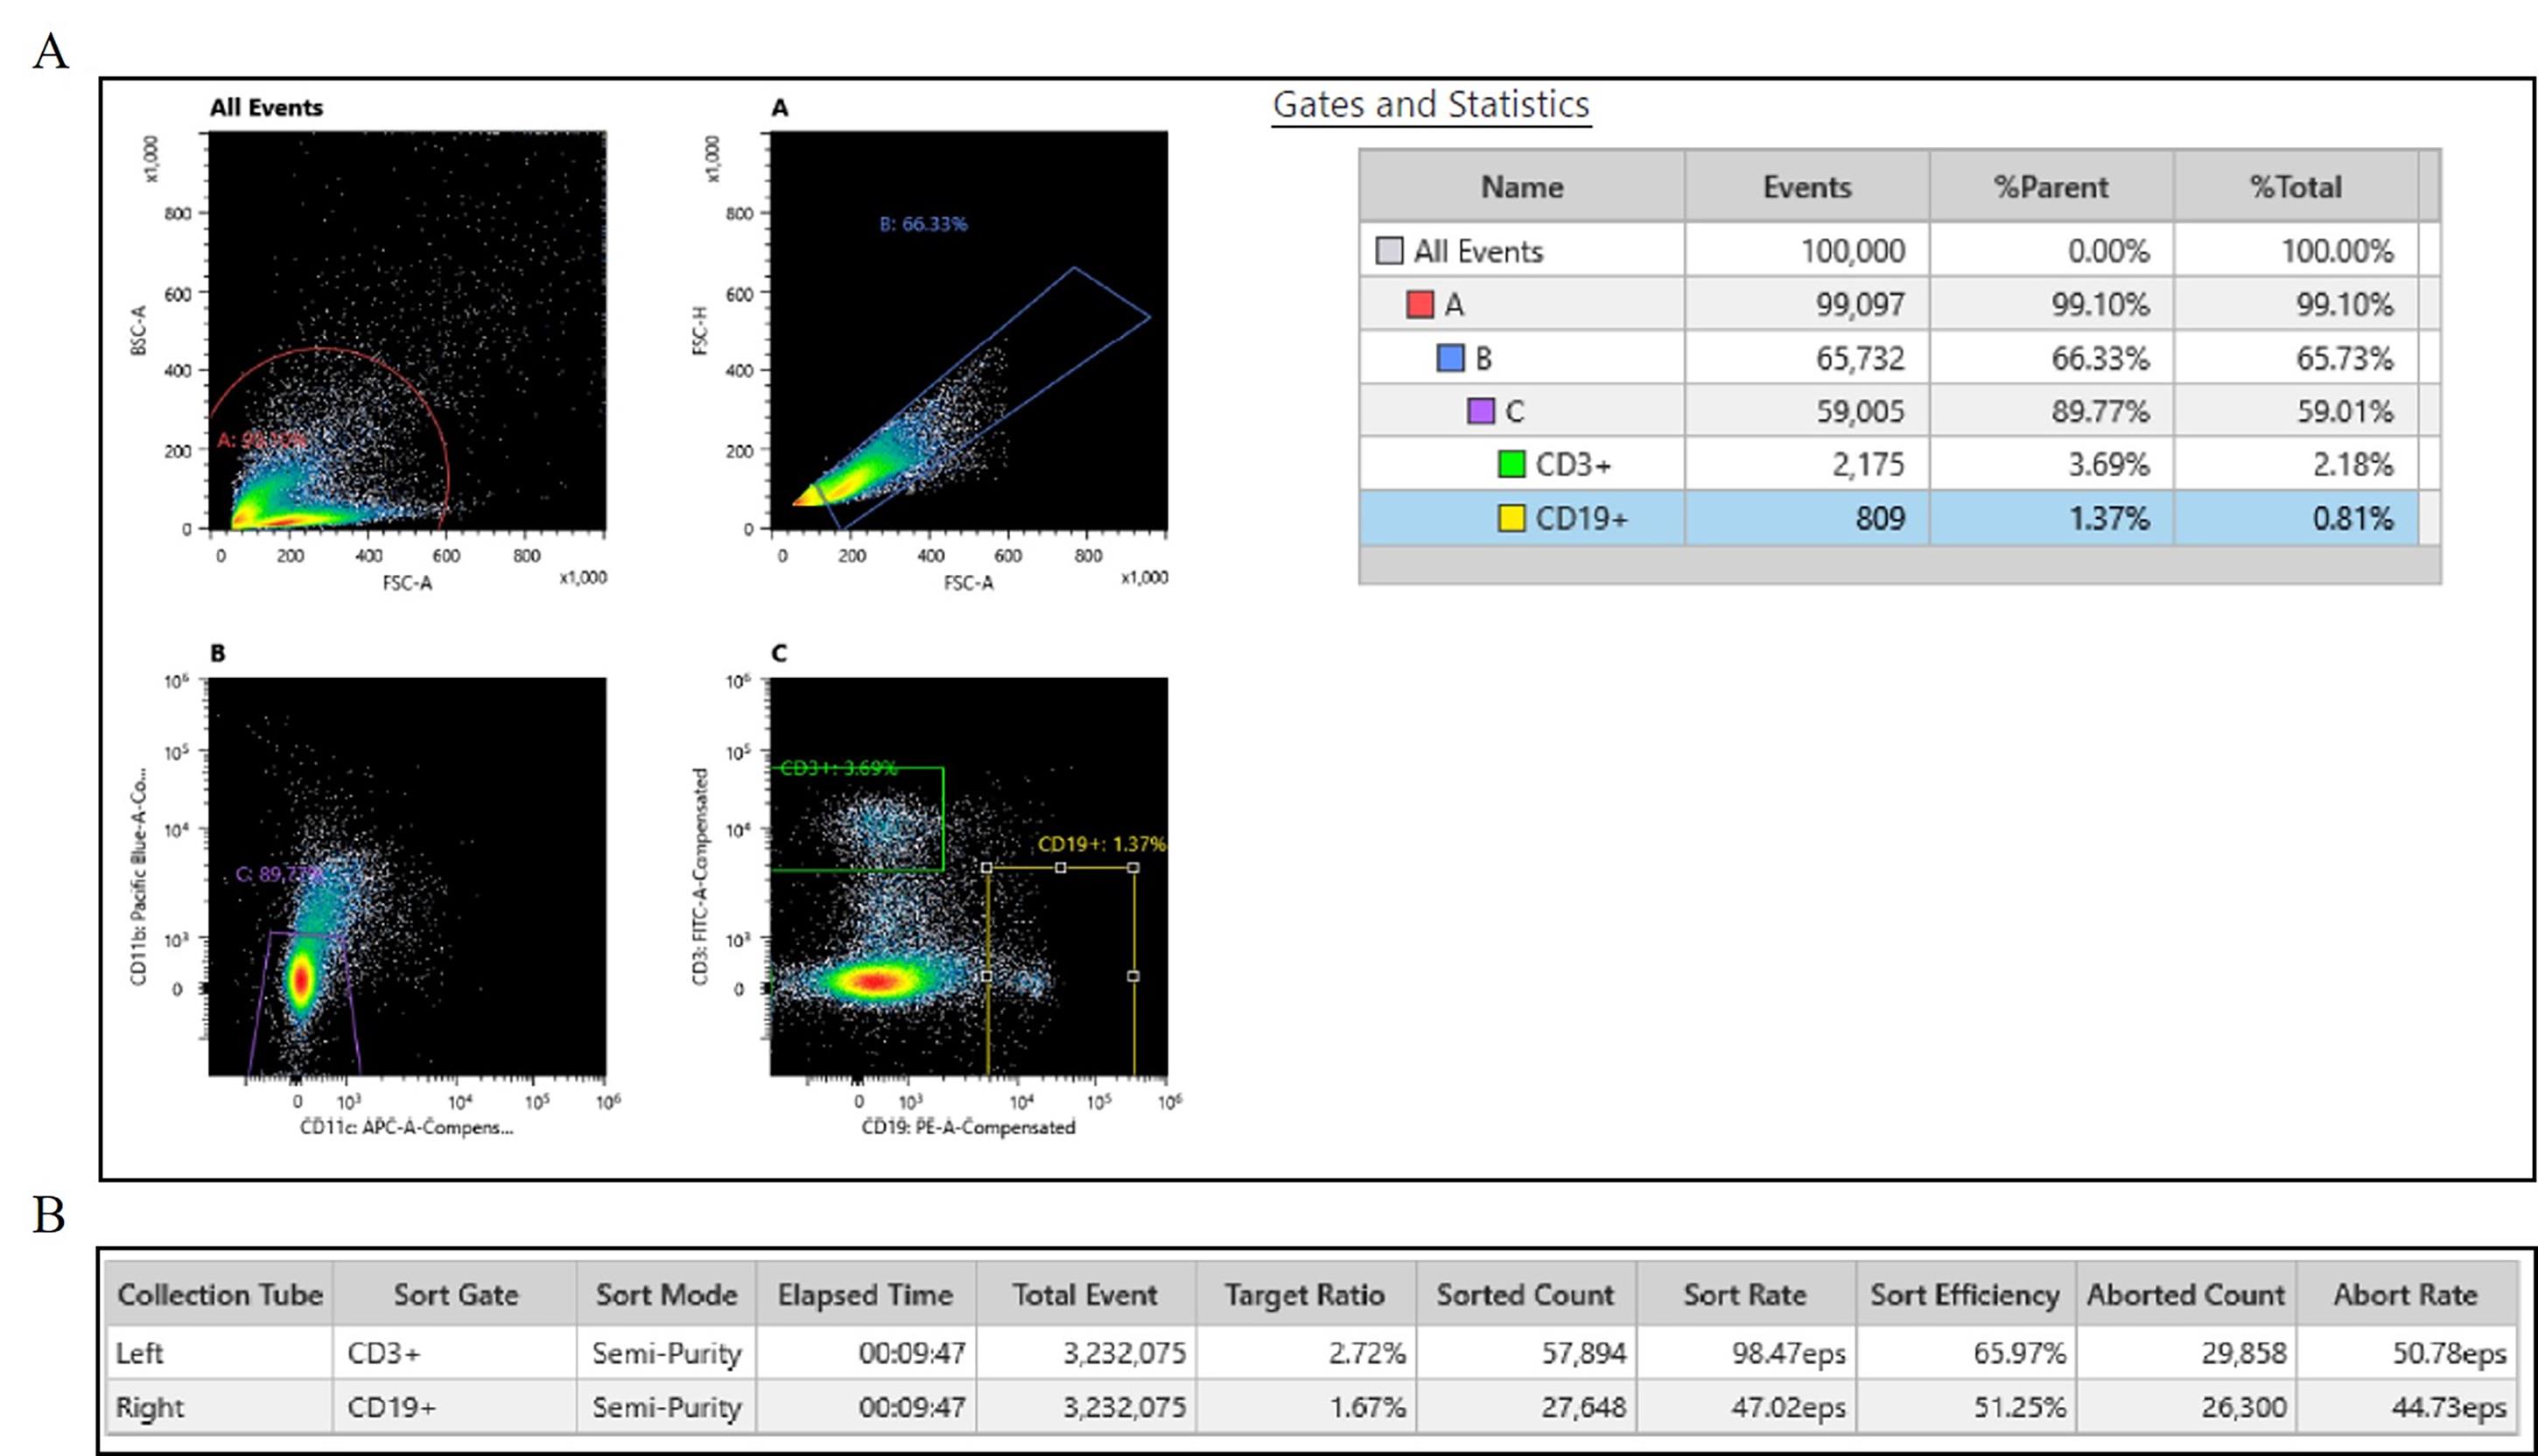Click the yellow CD19+ color swatch
This screenshot has width=2538, height=1456.
click(x=1511, y=518)
